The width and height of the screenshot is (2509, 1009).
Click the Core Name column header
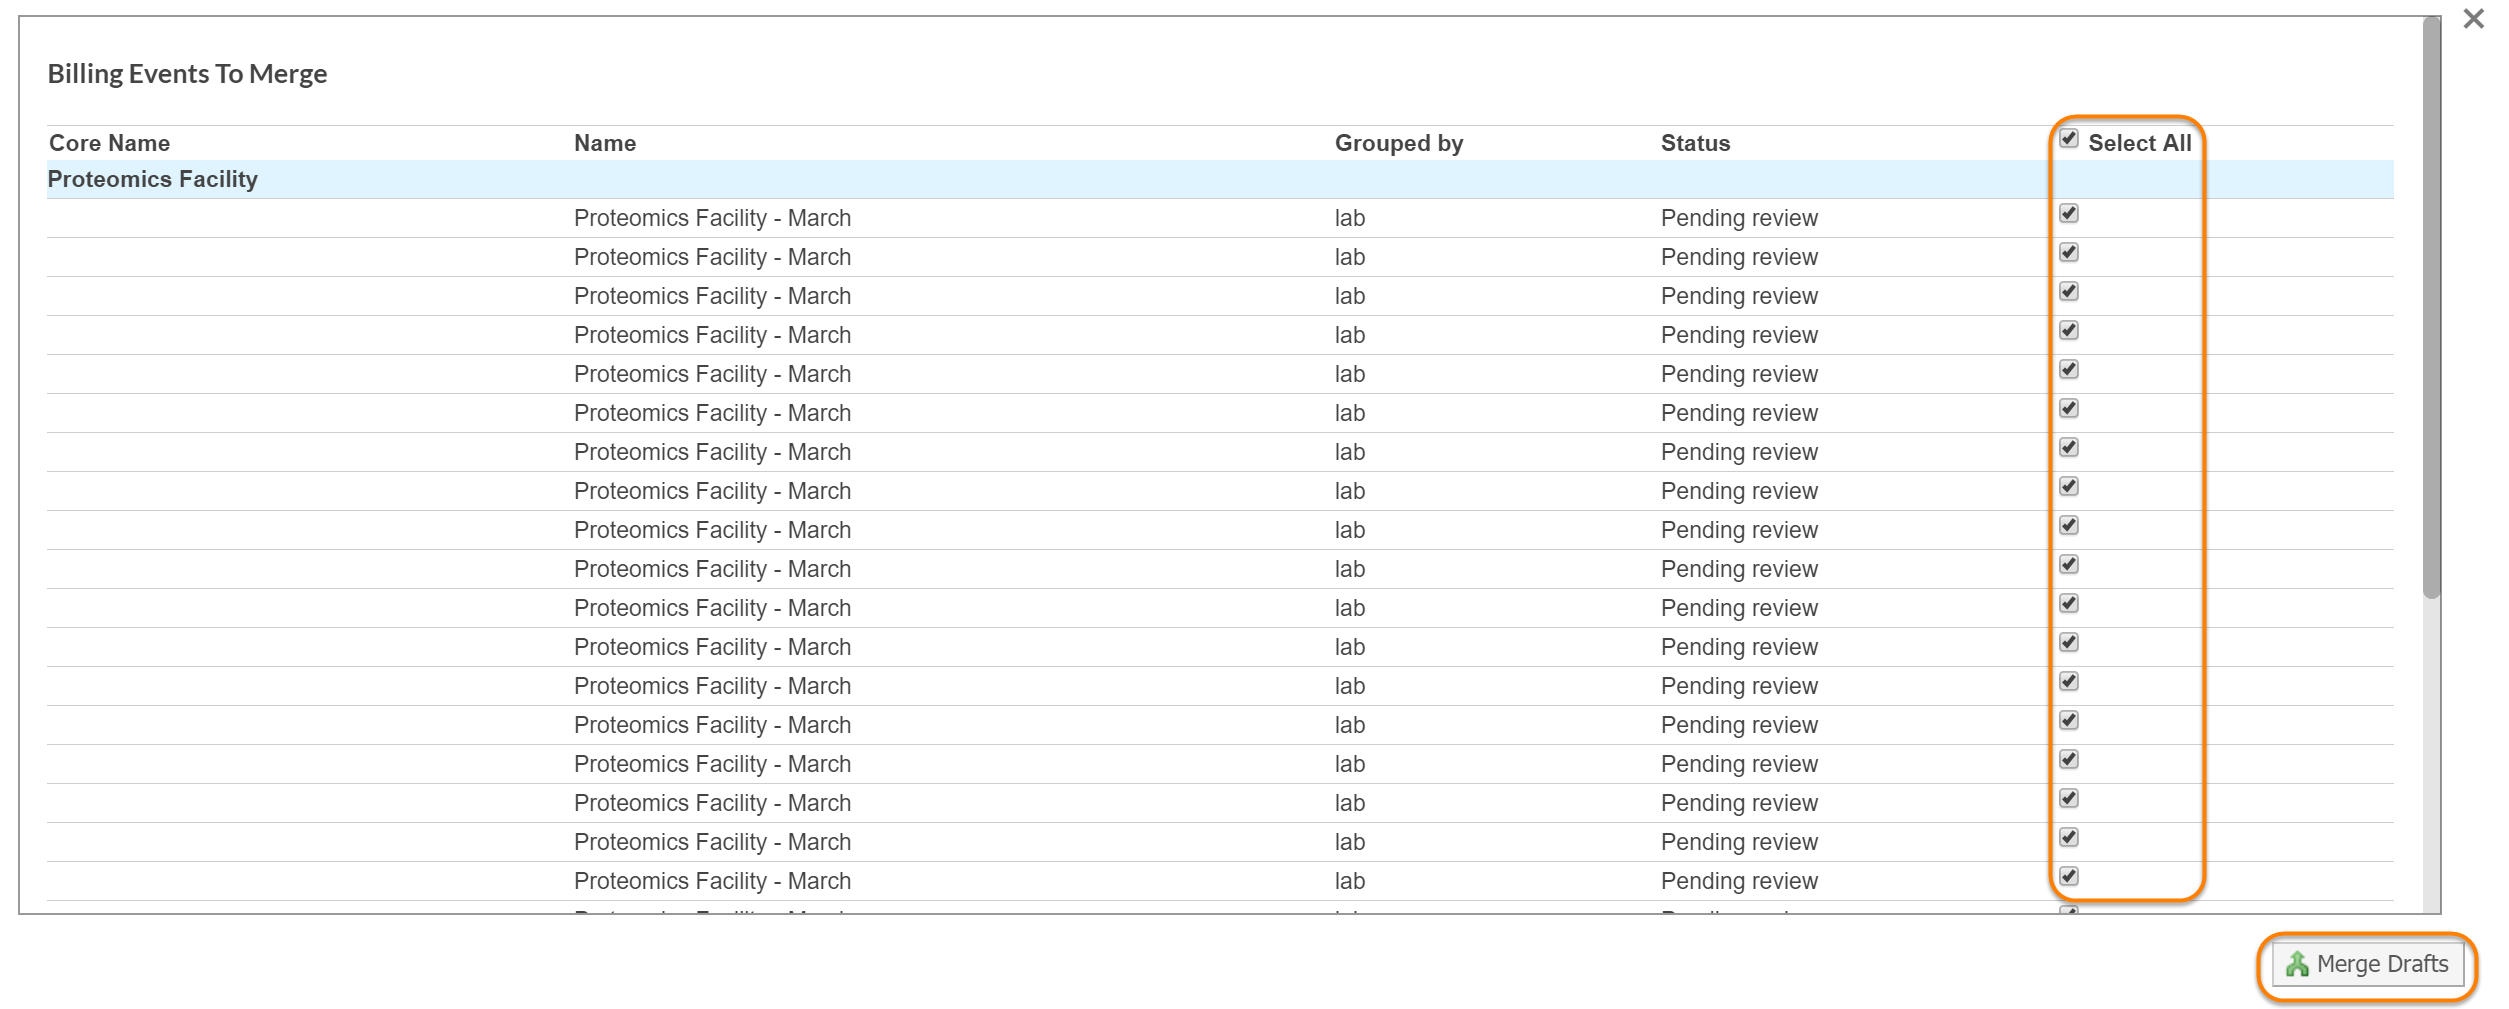[x=109, y=143]
